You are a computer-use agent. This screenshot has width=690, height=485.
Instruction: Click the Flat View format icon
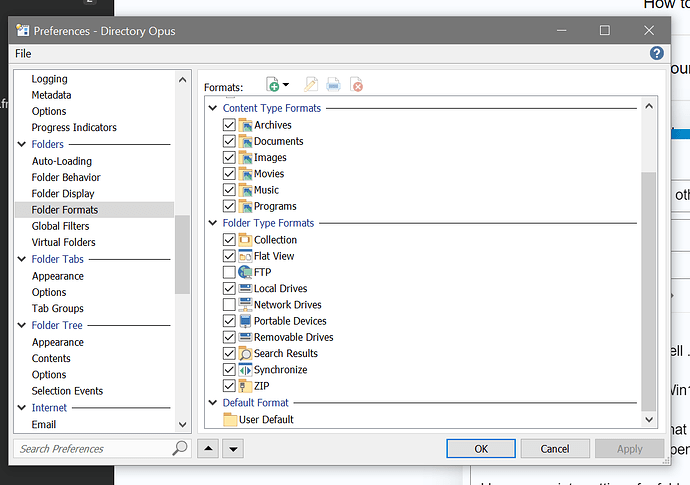point(245,256)
